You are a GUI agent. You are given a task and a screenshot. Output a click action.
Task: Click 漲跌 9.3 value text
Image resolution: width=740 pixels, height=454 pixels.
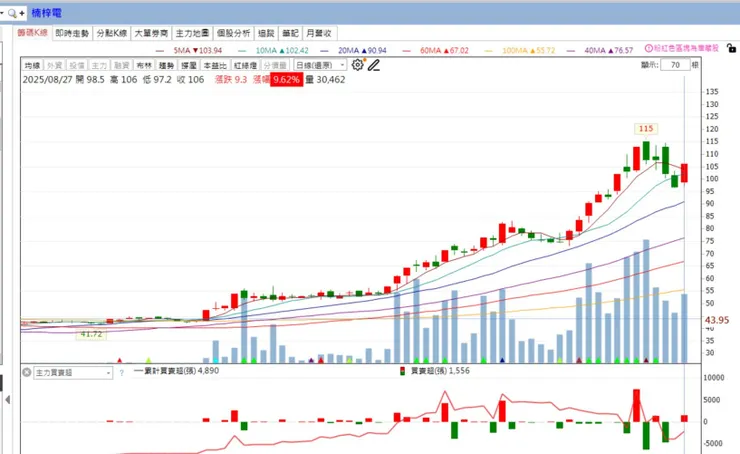click(x=231, y=79)
